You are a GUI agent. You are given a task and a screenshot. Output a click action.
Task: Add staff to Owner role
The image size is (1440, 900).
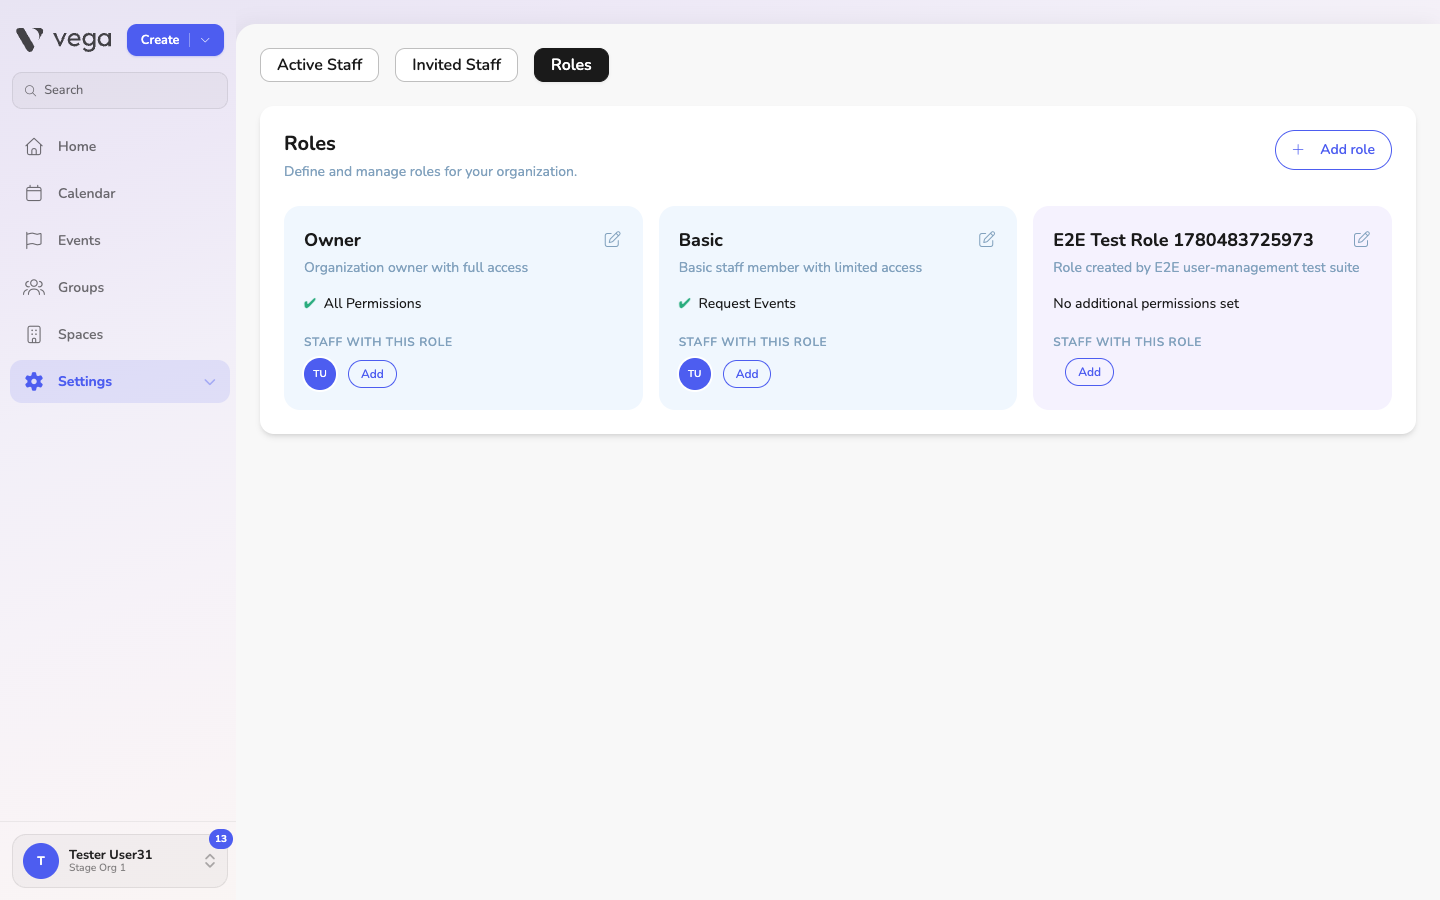pyautogui.click(x=372, y=374)
